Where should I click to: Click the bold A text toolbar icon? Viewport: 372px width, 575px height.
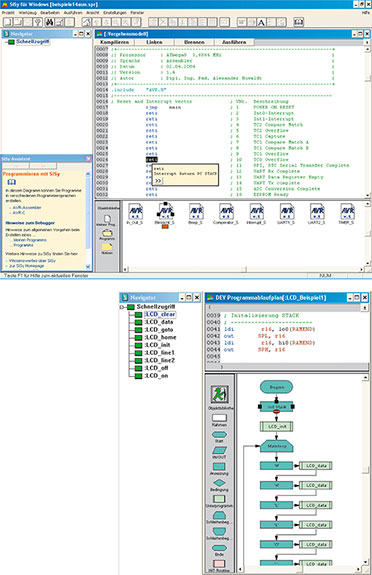[261, 22]
